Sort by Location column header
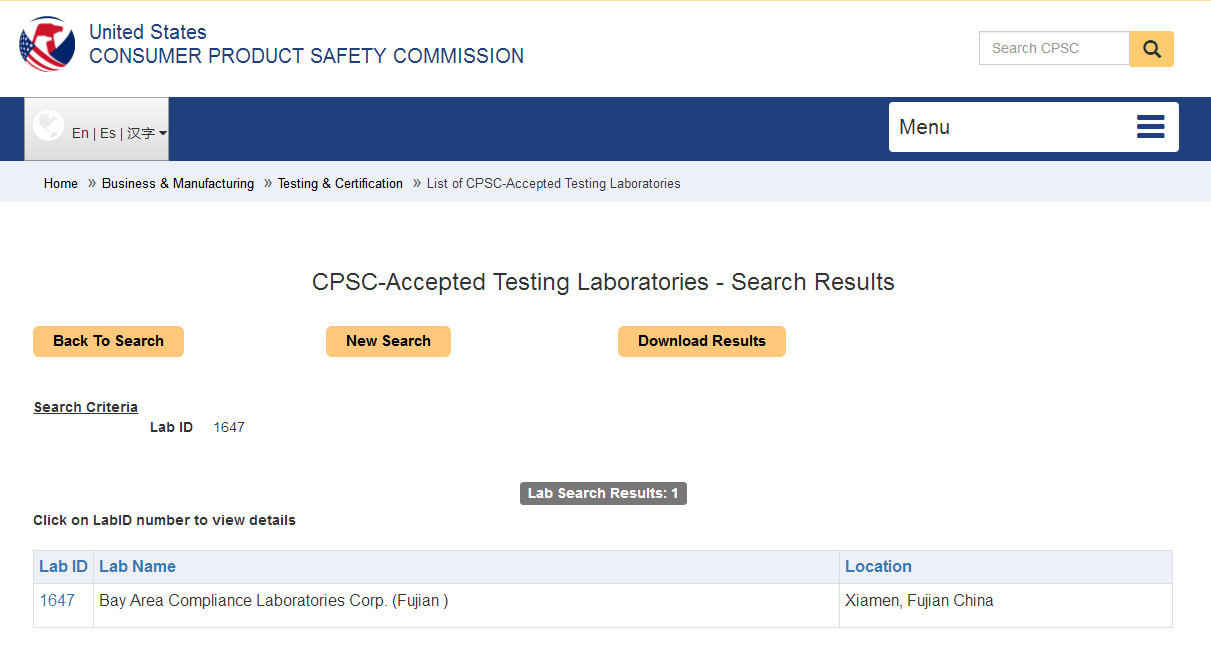1211x656 pixels. (878, 567)
